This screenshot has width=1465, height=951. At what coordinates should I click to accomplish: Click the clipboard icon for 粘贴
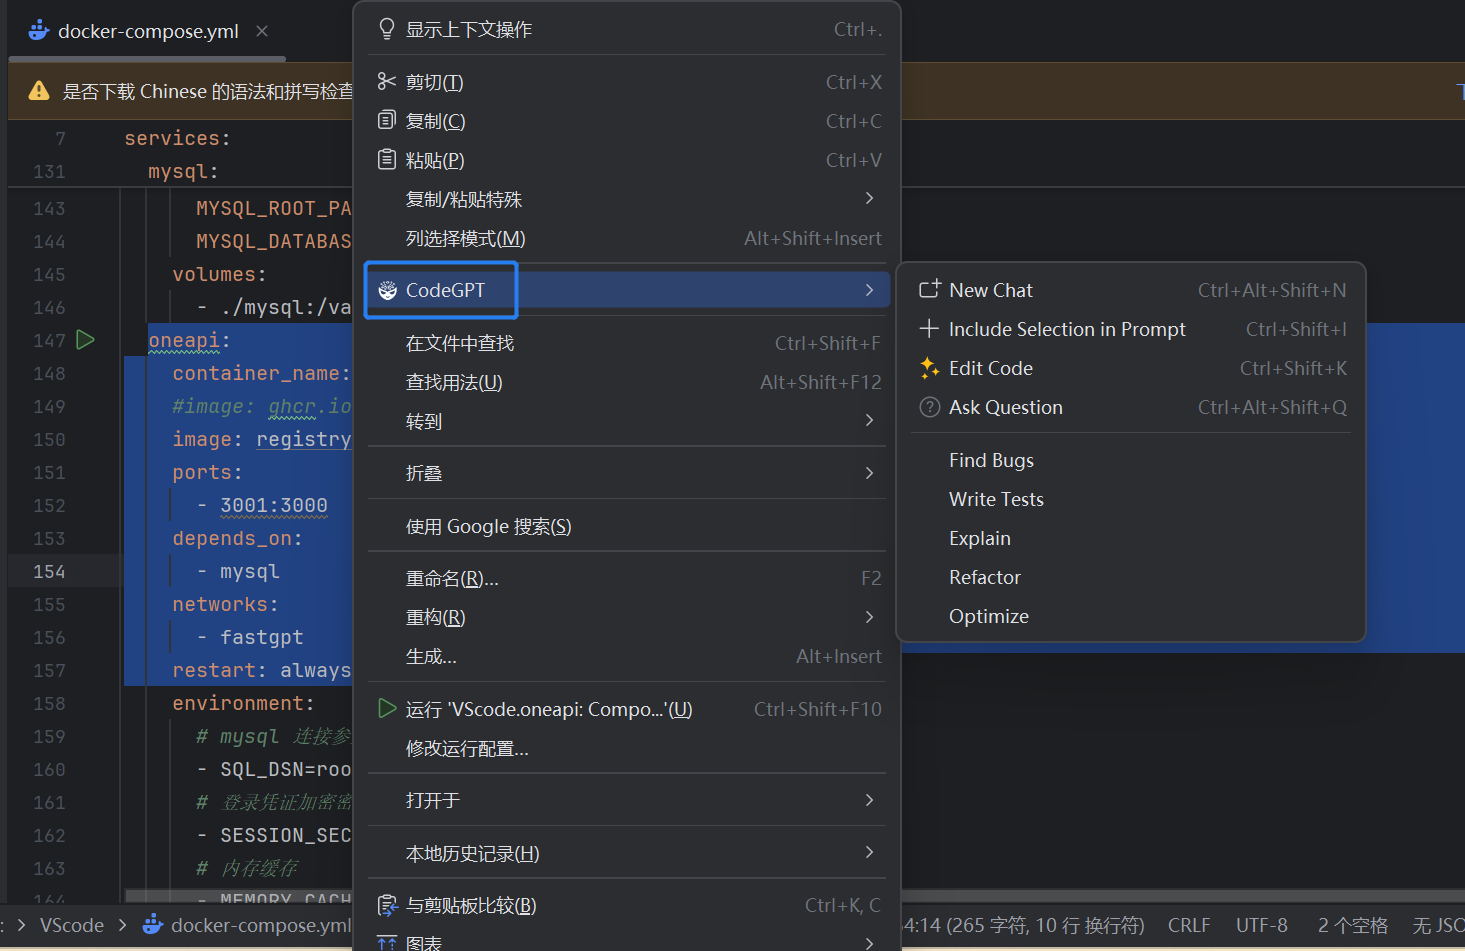pyautogui.click(x=387, y=160)
